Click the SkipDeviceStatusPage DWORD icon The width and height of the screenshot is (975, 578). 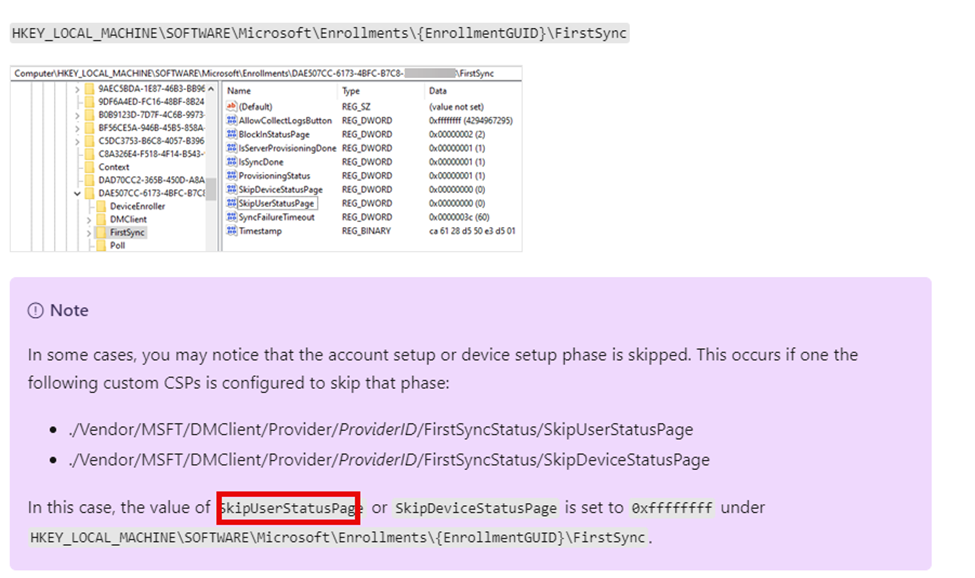[231, 189]
